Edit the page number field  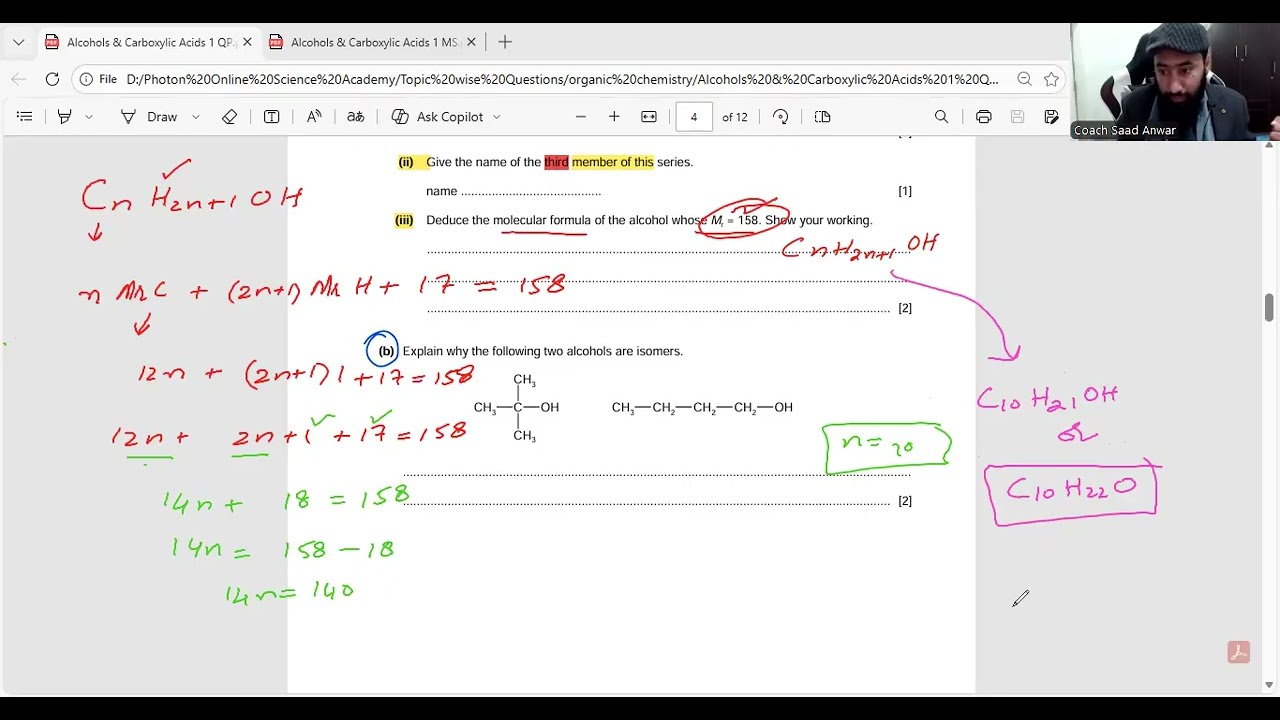(694, 117)
